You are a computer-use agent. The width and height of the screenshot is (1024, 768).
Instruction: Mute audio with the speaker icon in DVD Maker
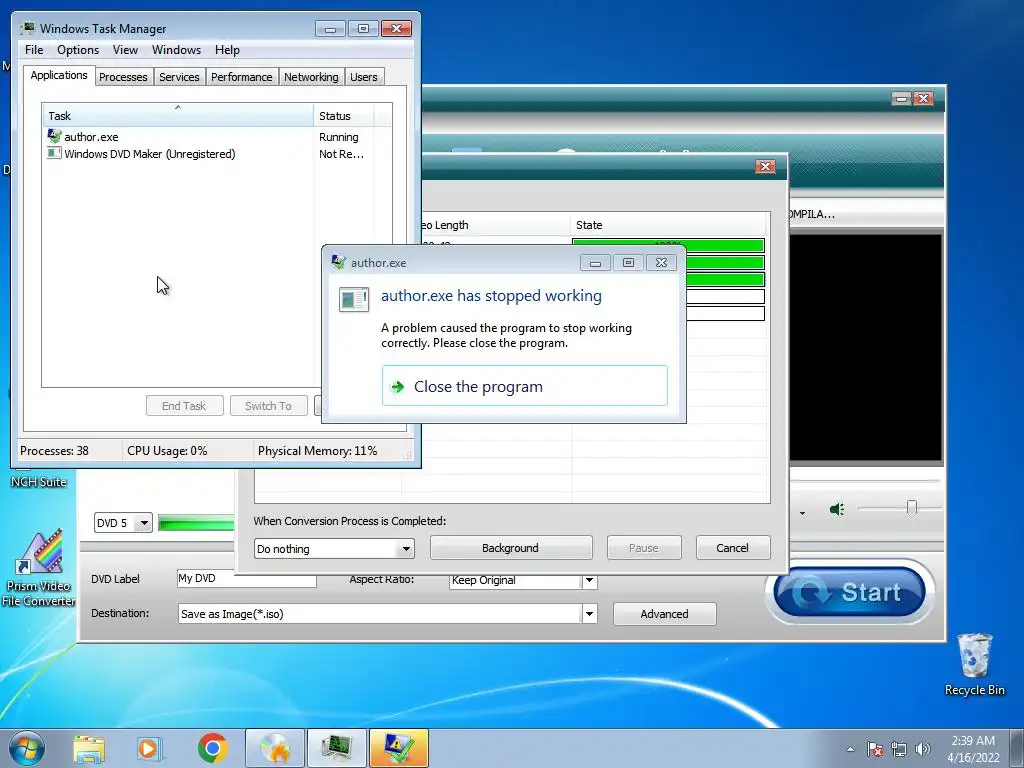click(837, 509)
